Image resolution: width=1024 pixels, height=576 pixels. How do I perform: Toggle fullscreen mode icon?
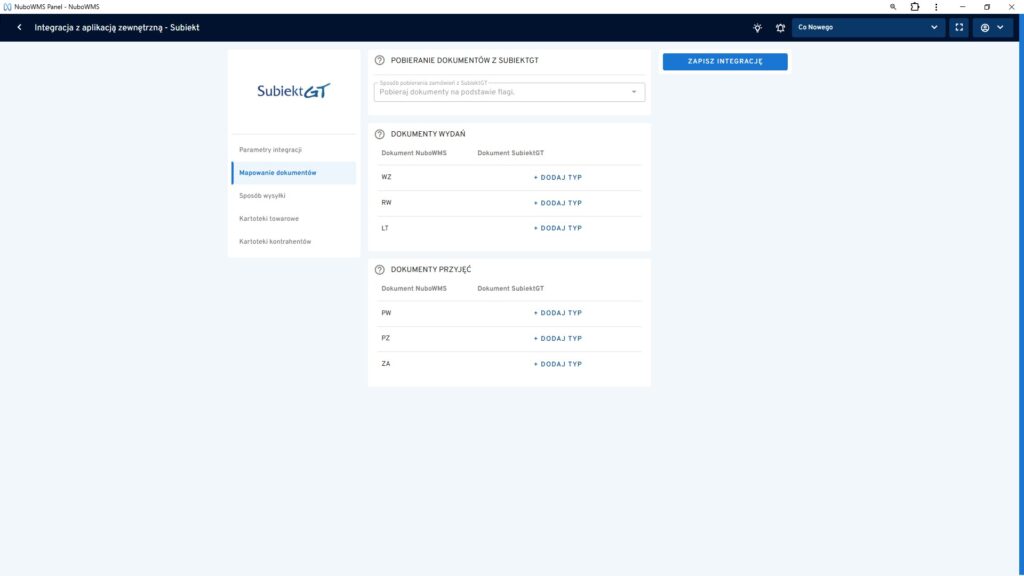click(959, 28)
